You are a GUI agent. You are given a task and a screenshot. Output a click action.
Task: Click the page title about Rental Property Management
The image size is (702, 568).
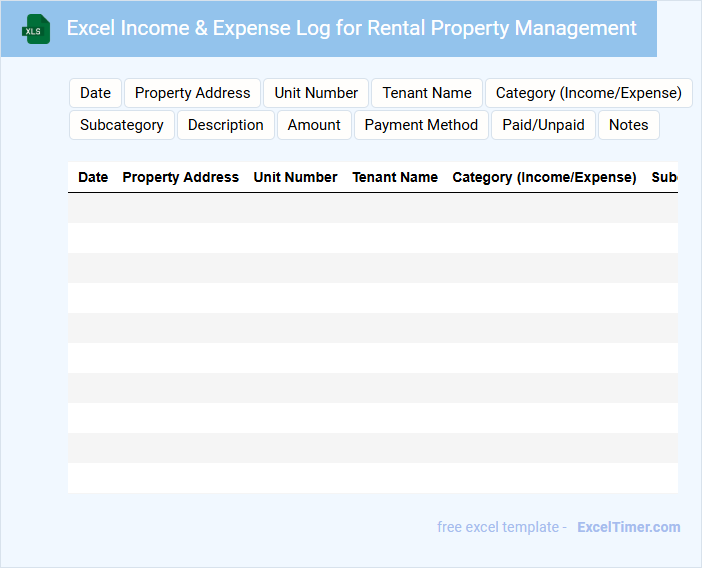(351, 28)
